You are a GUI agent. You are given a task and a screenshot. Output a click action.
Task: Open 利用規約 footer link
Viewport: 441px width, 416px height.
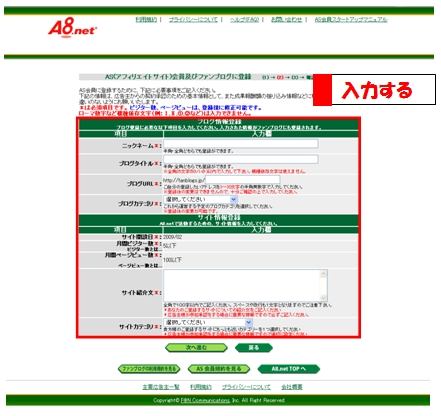tap(201, 387)
